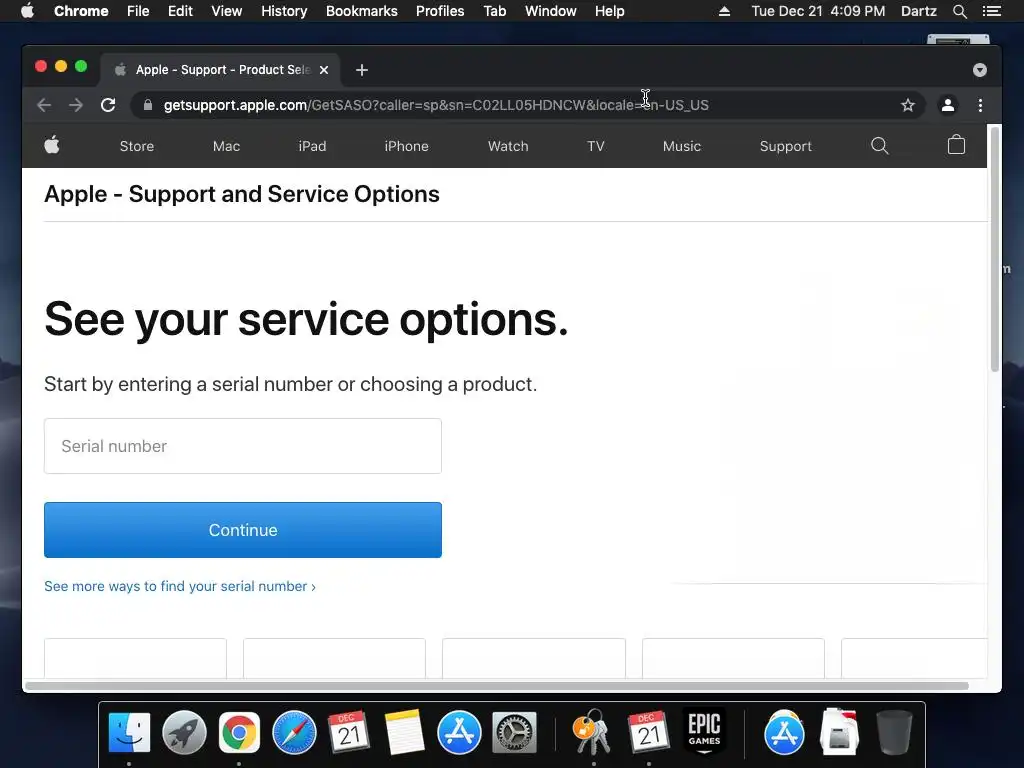Reload the page with the refresh icon
The height and width of the screenshot is (768, 1024).
click(x=108, y=105)
